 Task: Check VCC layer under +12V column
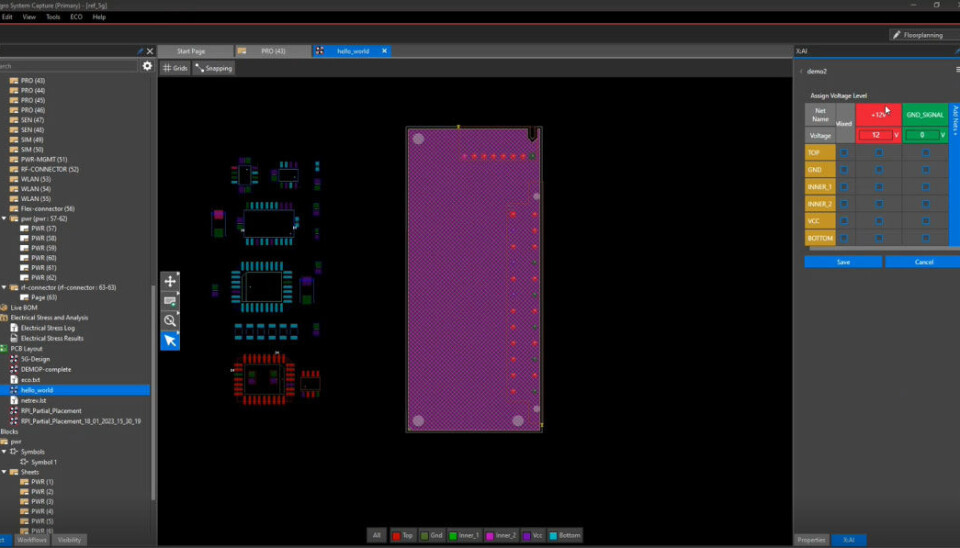tap(879, 221)
